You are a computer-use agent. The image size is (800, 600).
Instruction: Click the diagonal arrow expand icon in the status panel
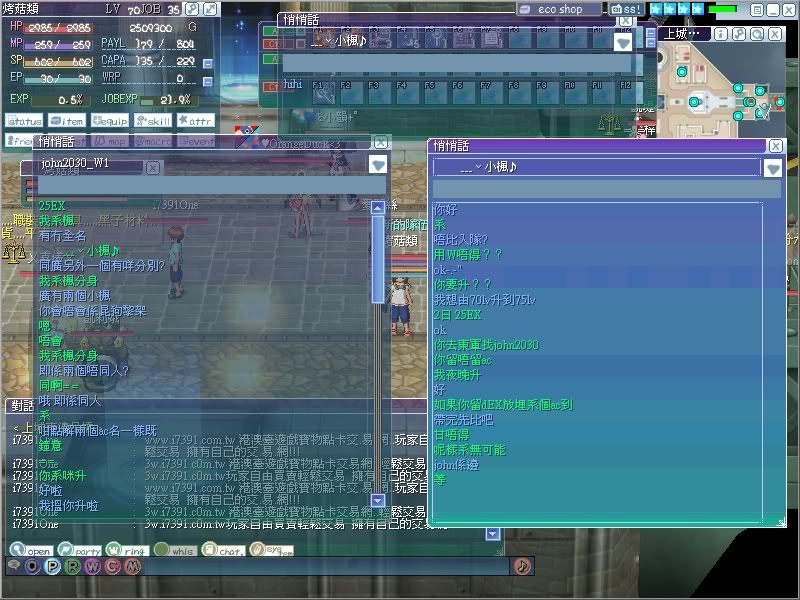[210, 9]
